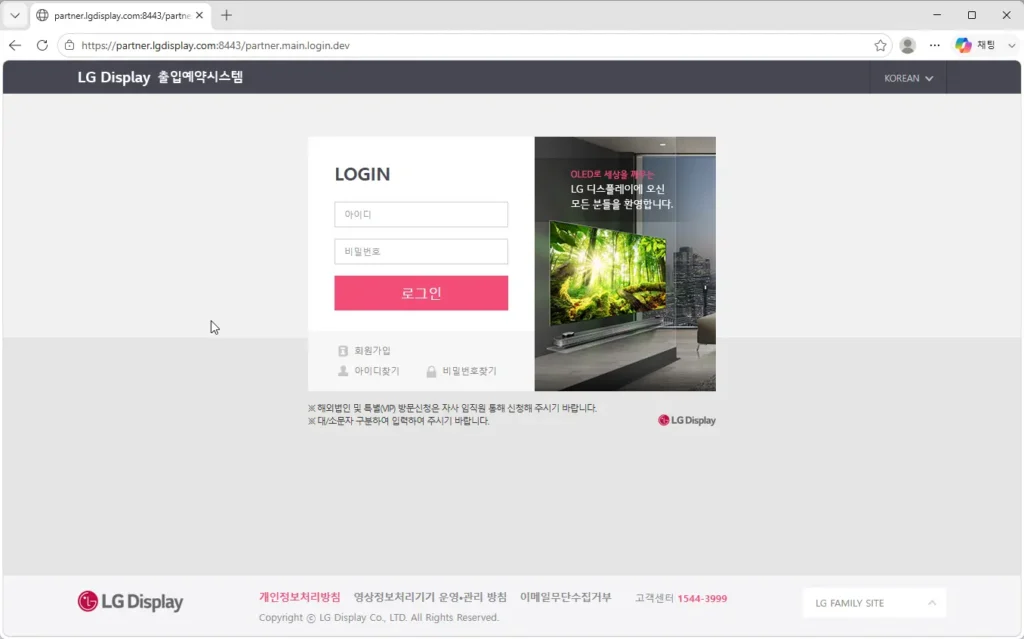Open the Copilot chat icon

(x=963, y=45)
